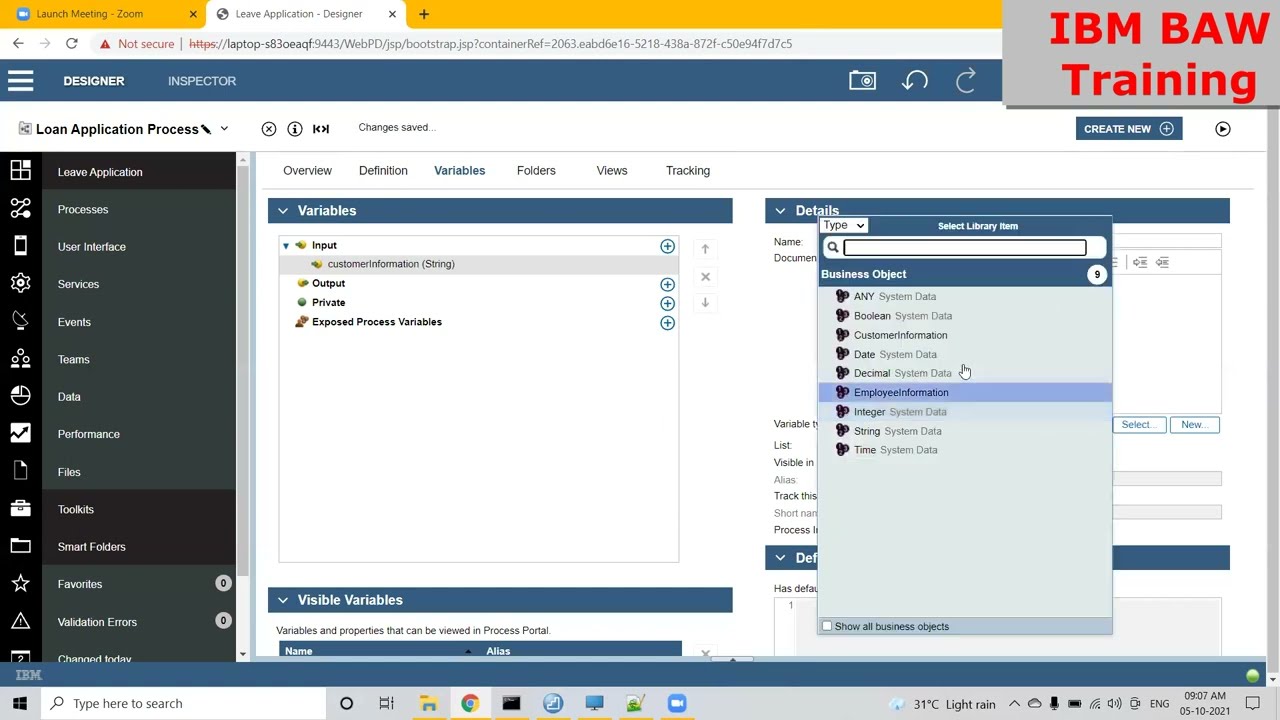1280x720 pixels.
Task: Select EmployeeInformation business object
Action: (x=965, y=393)
